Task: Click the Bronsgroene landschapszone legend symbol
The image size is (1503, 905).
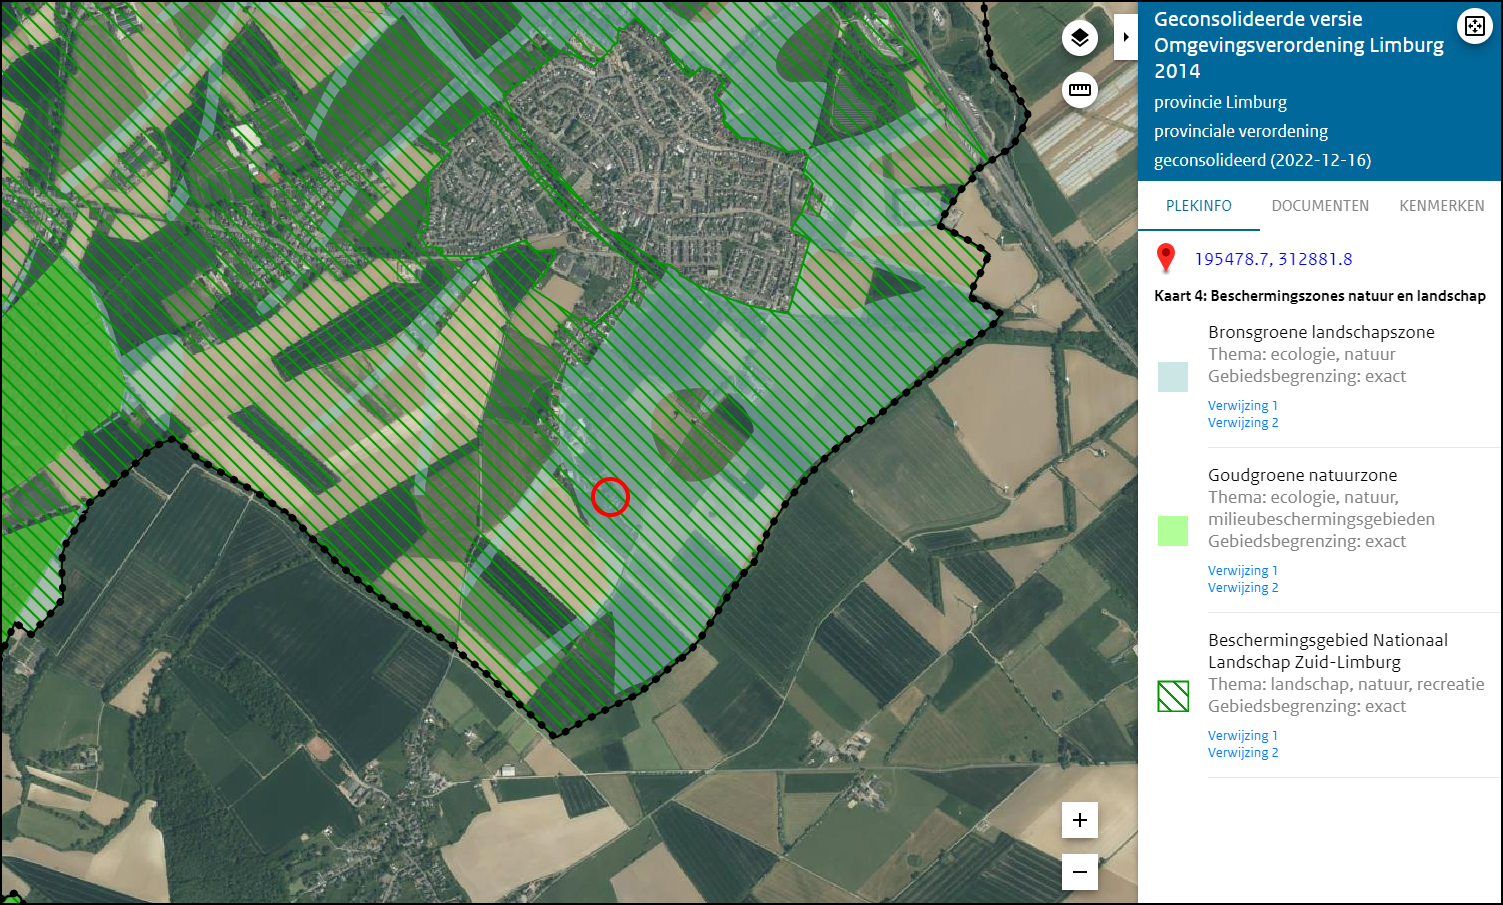Action: click(x=1172, y=377)
